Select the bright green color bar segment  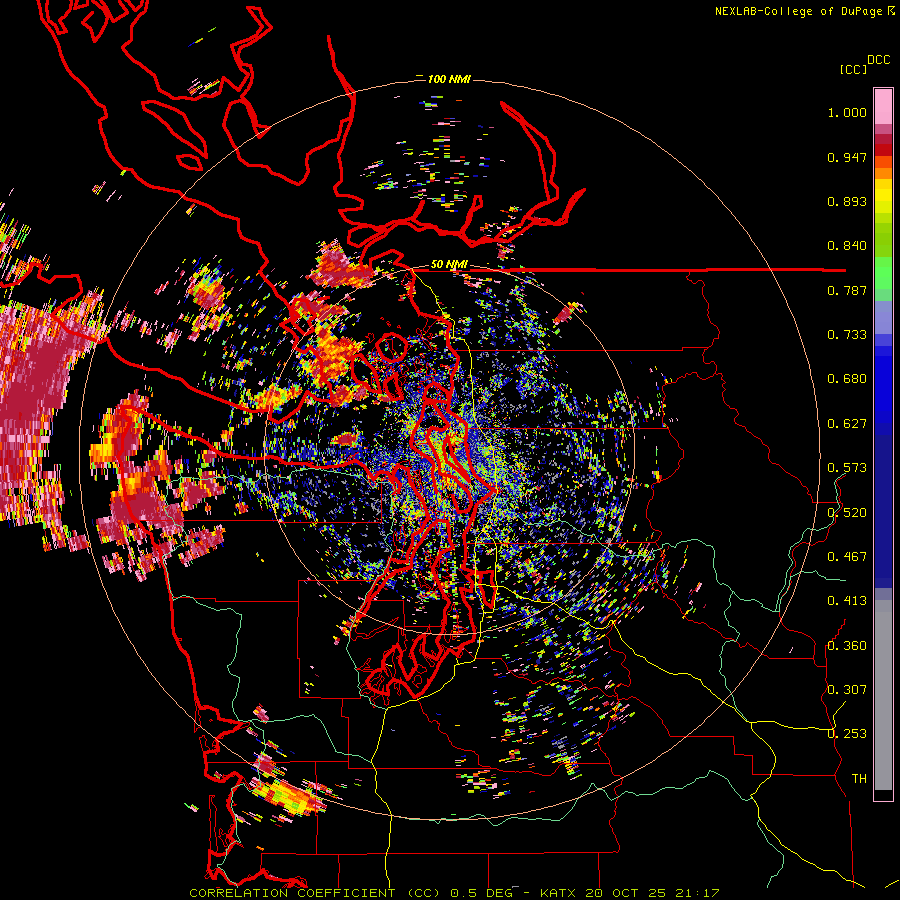[883, 273]
